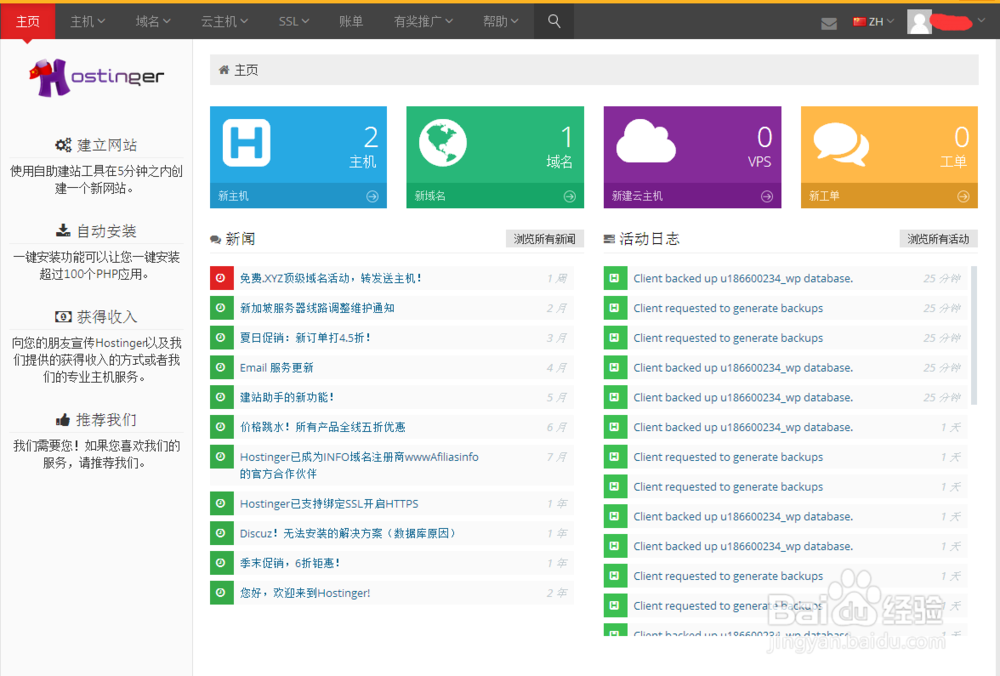Click the user avatar thumbnail in the top bar
The width and height of the screenshot is (1000, 676).
click(x=919, y=21)
